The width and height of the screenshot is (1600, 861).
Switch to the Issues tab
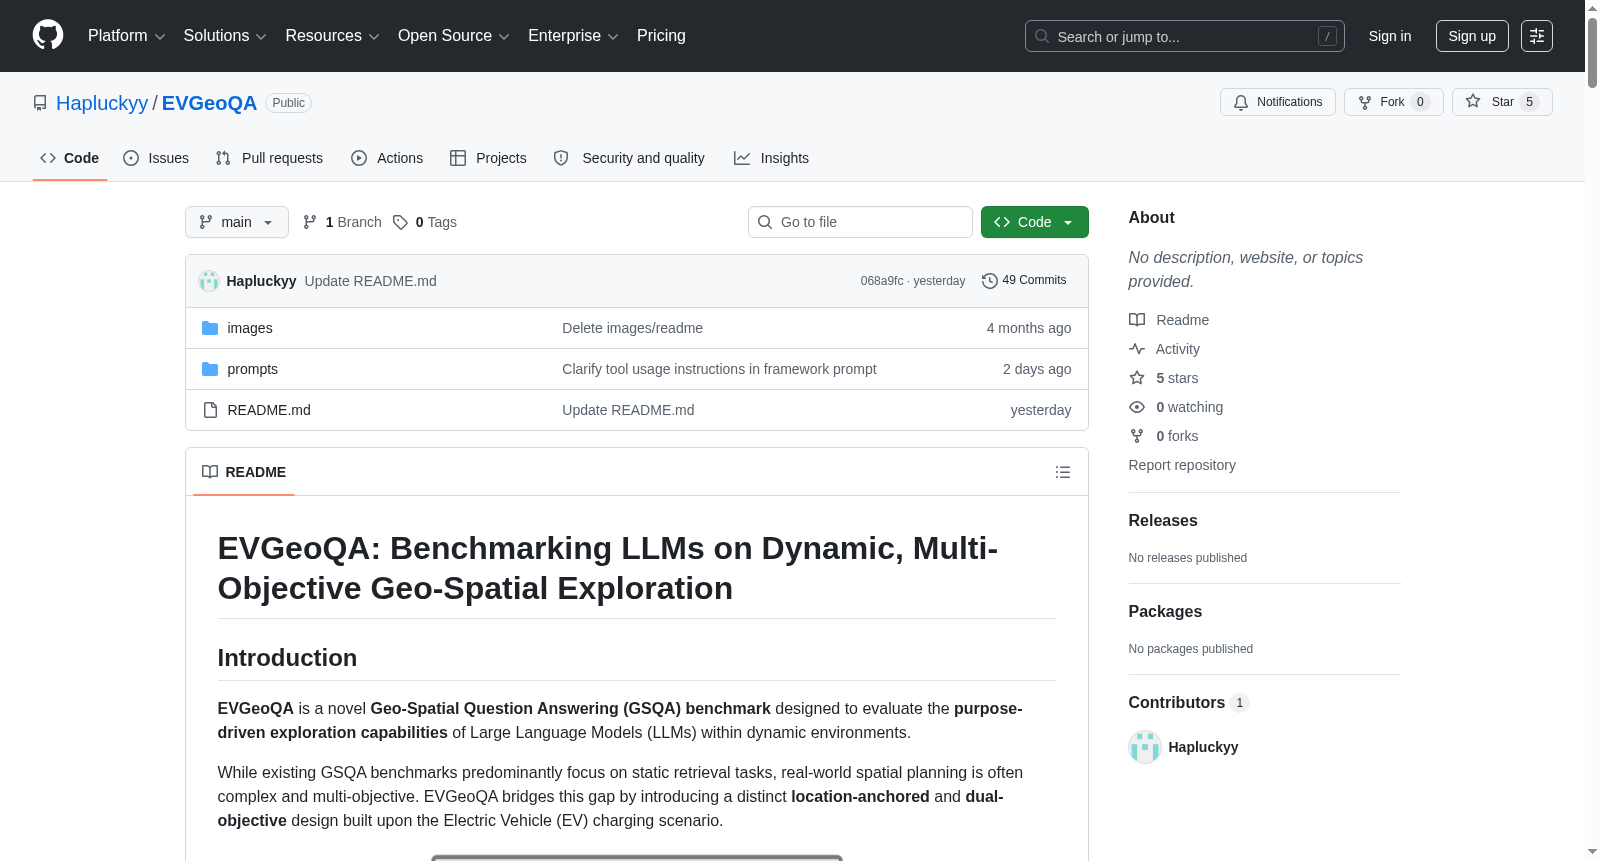tap(156, 158)
